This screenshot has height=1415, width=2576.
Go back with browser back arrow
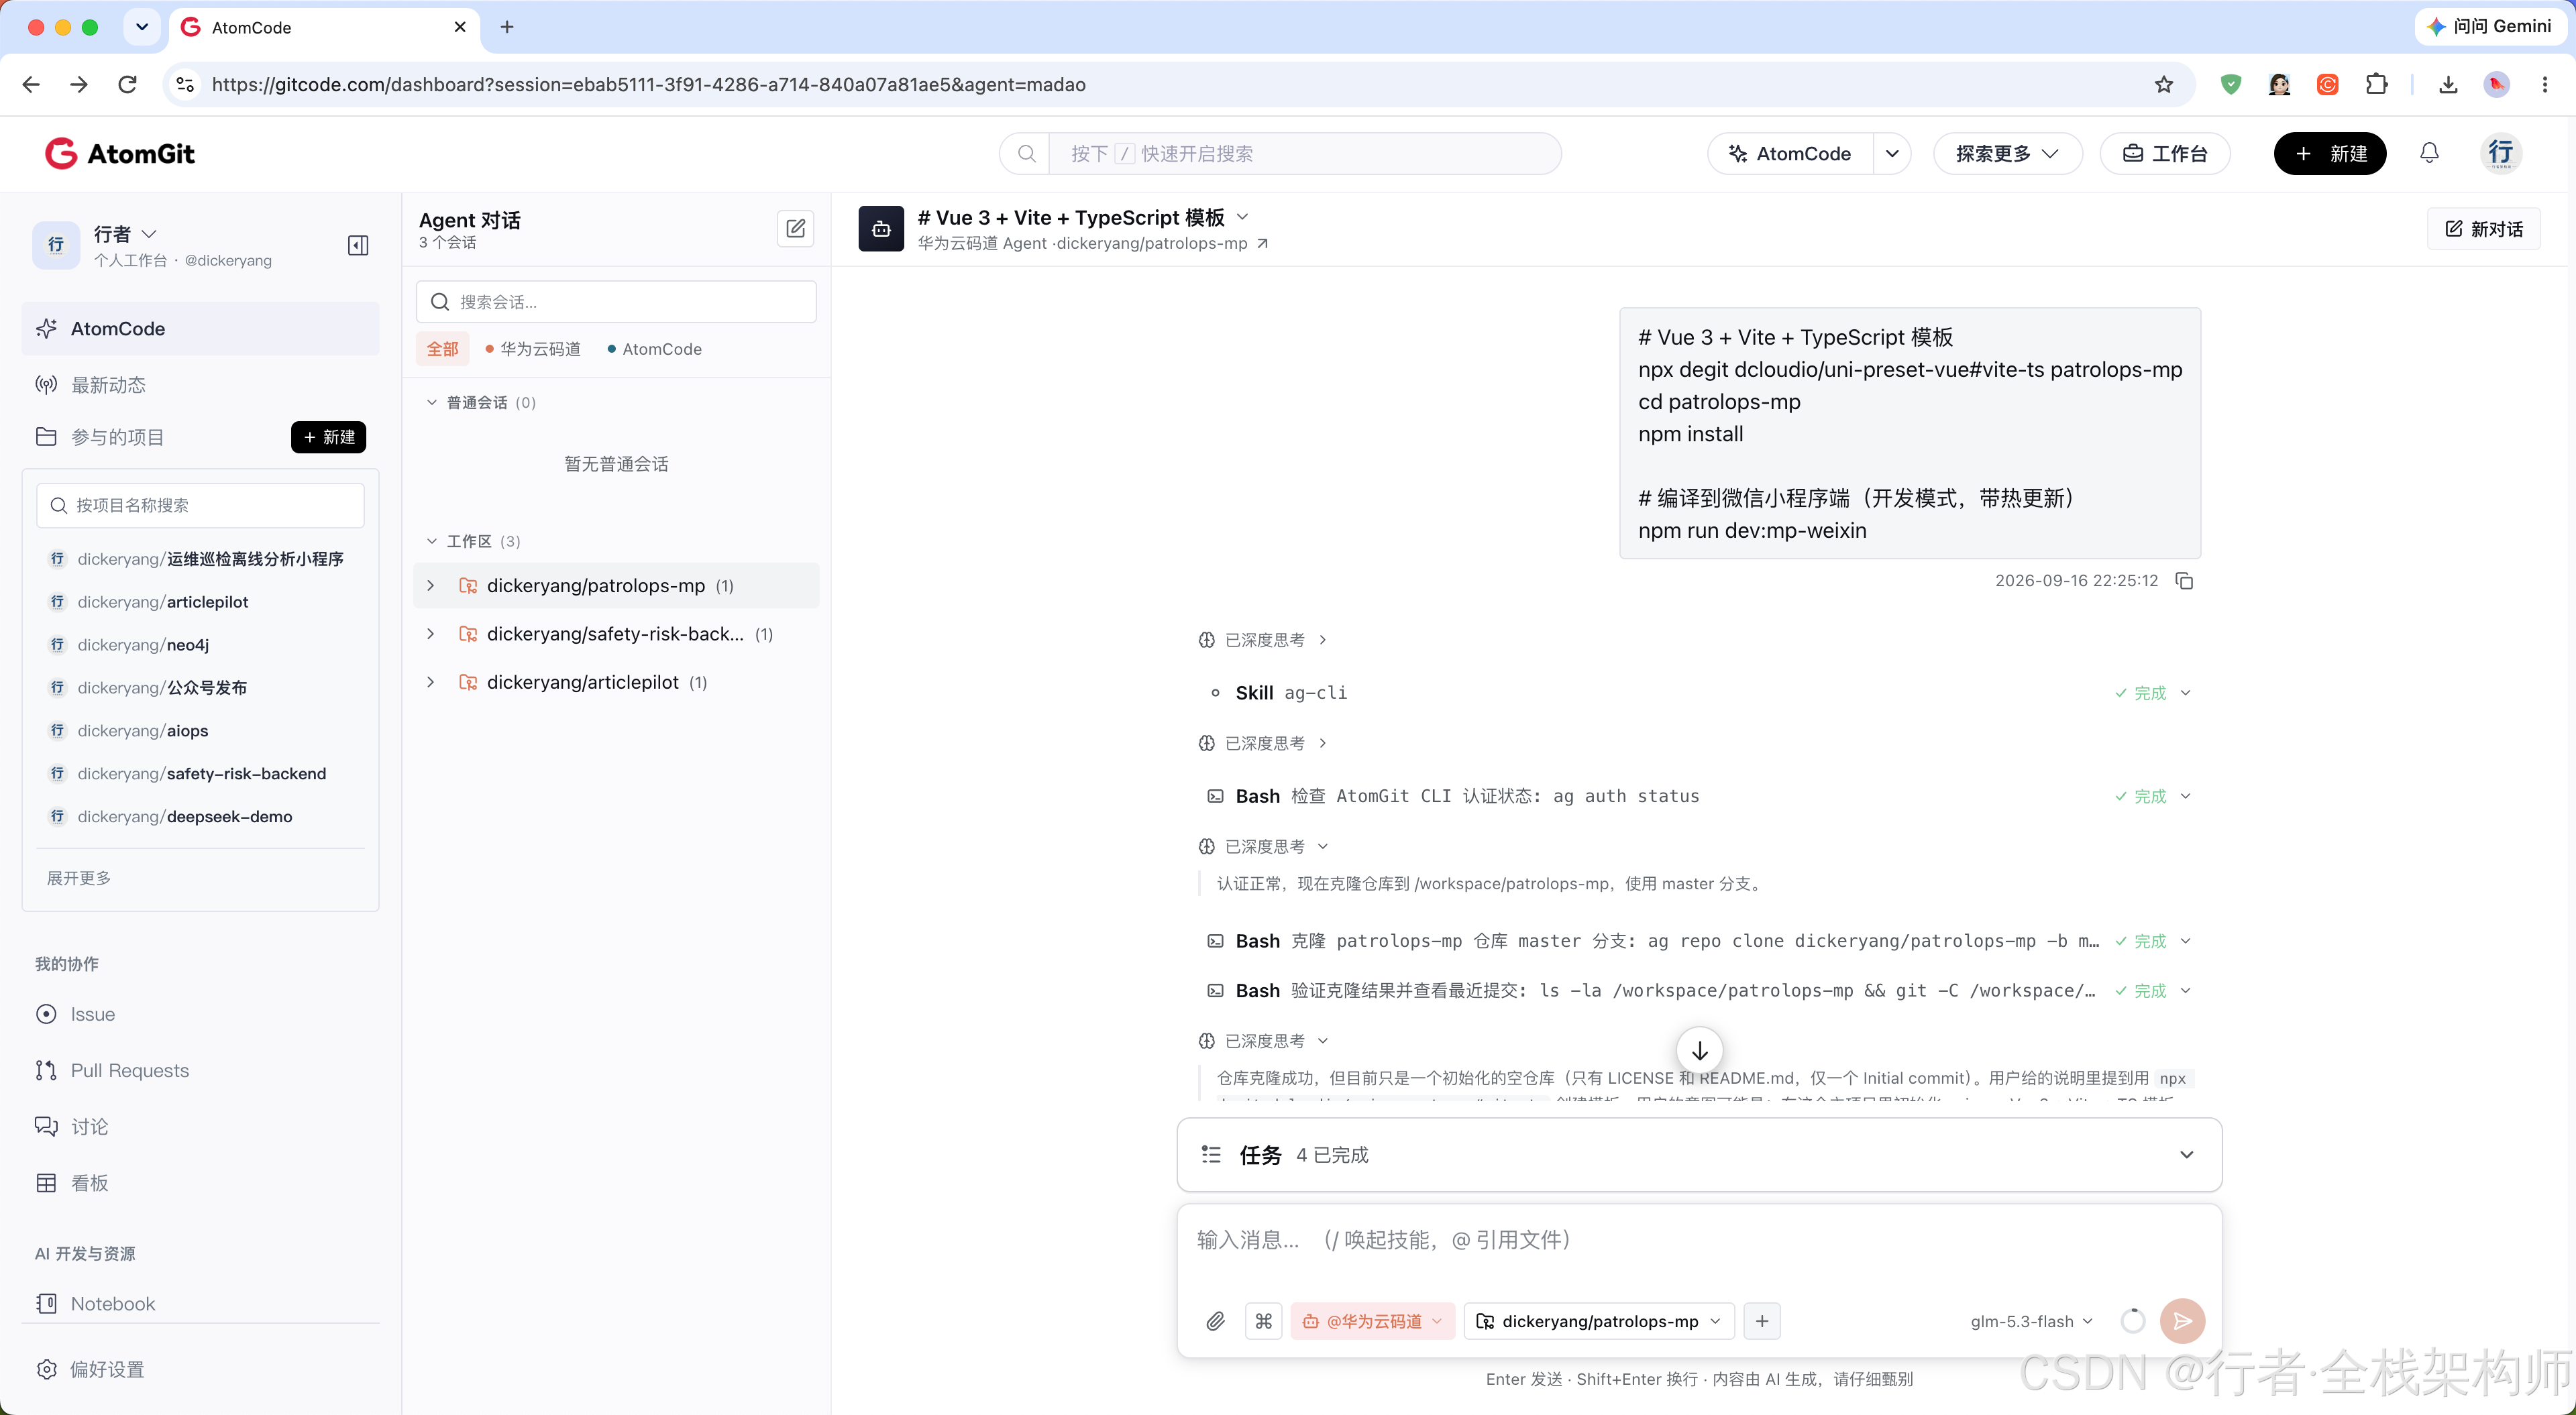coord(31,85)
